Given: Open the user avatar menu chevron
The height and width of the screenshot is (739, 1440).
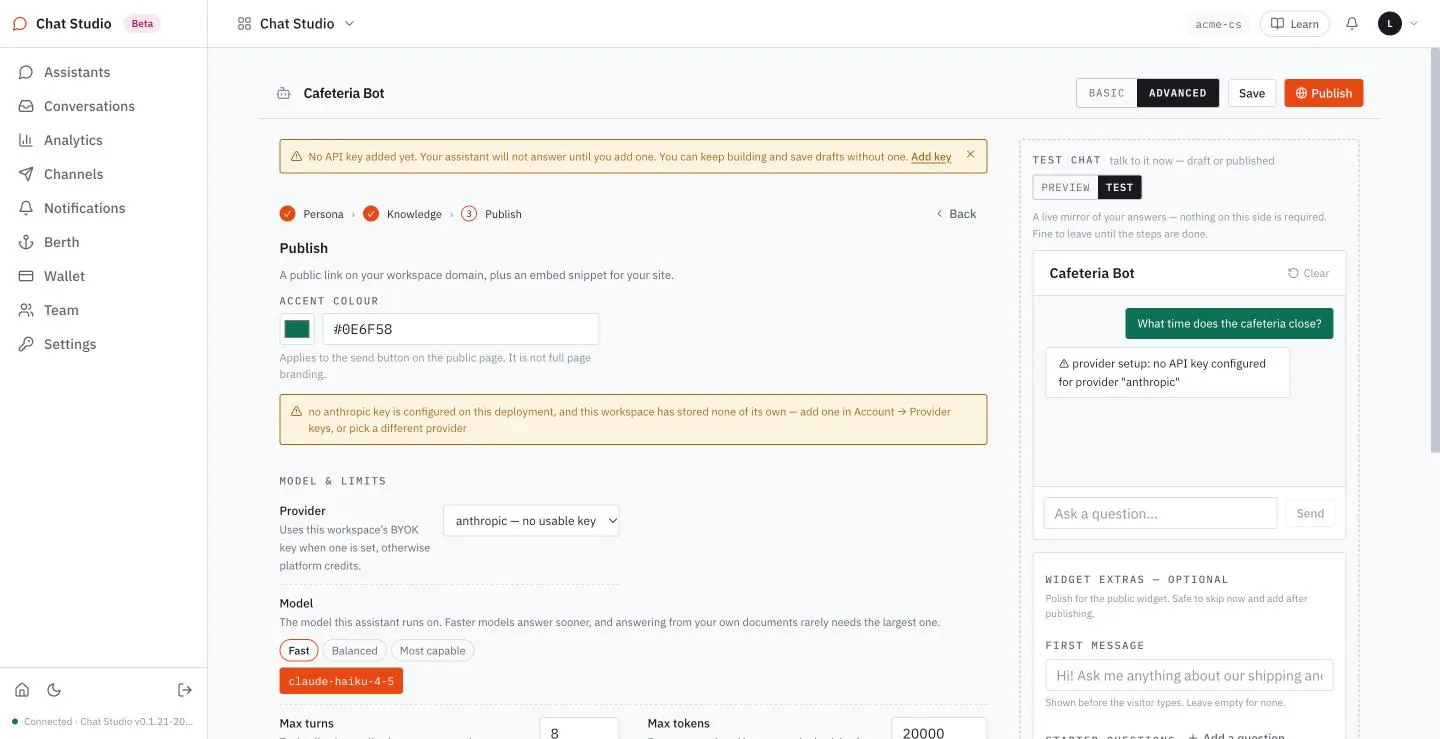Looking at the screenshot, I should 1414,24.
